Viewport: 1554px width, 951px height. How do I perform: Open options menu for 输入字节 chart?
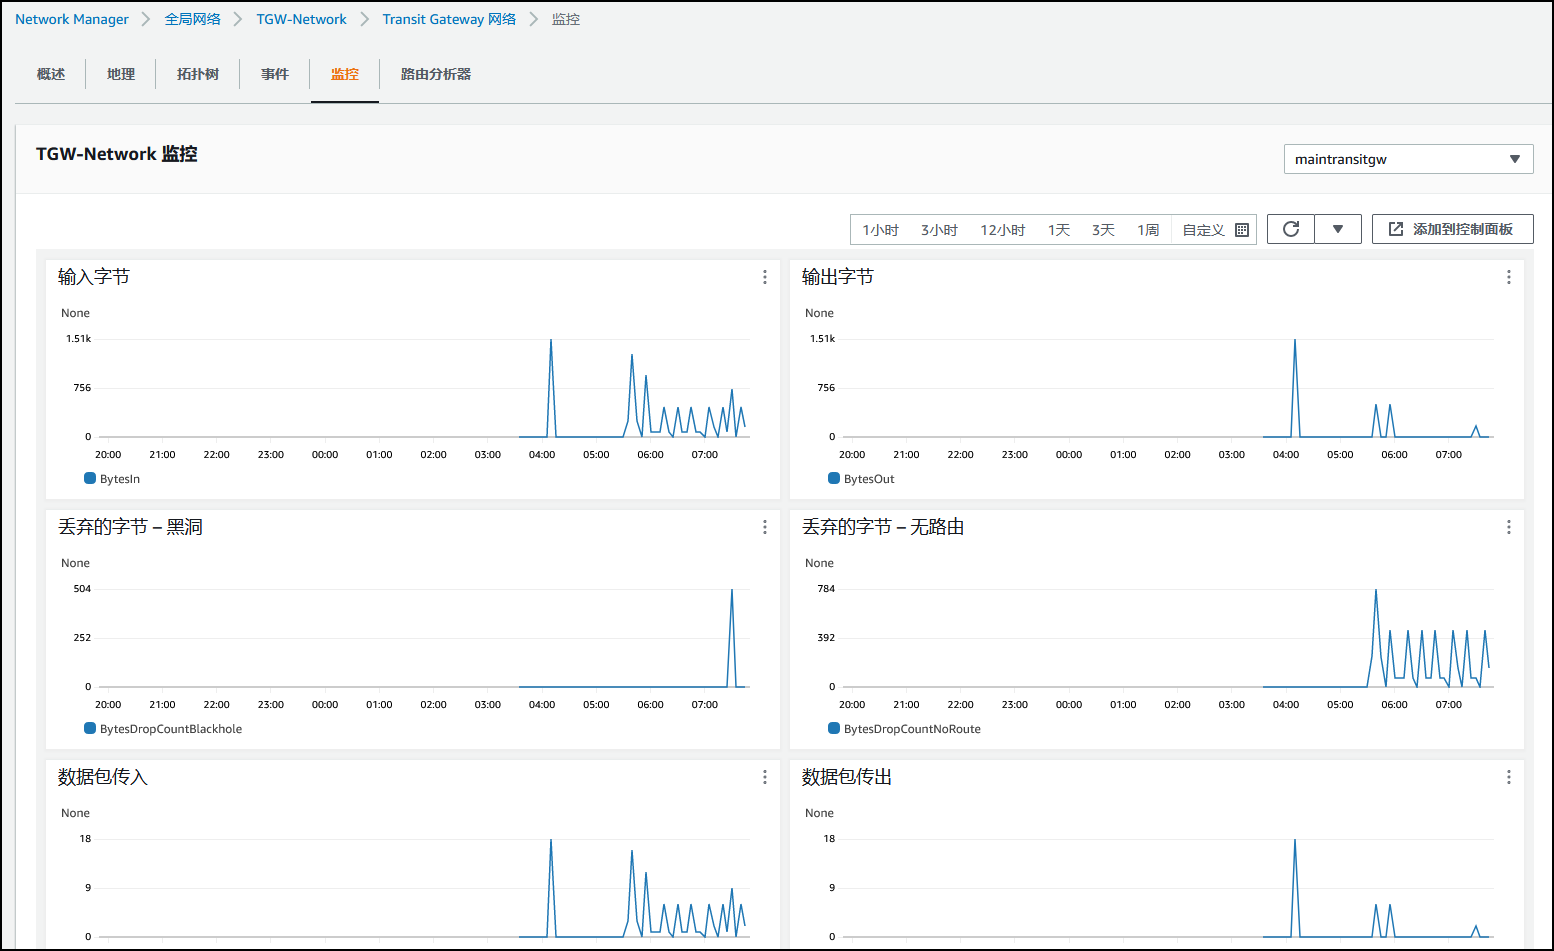point(765,277)
